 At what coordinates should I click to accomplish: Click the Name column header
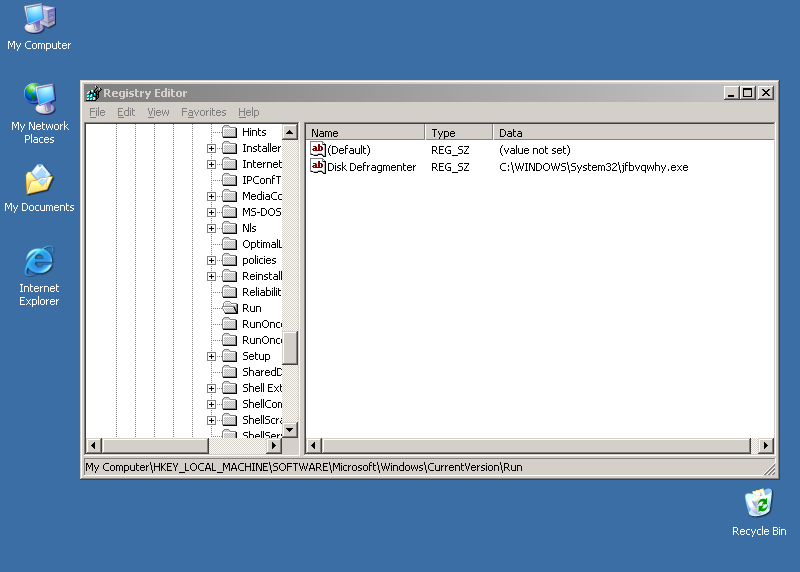365,133
